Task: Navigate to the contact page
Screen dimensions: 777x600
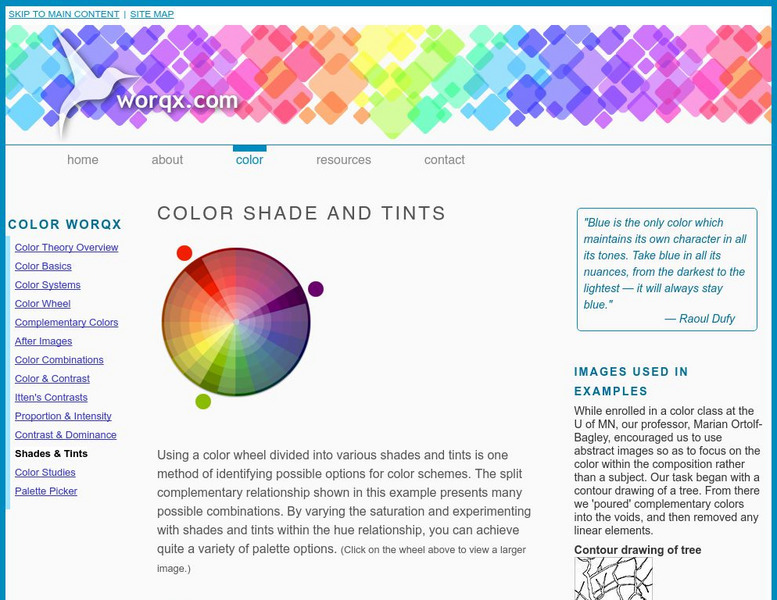Action: tap(444, 160)
